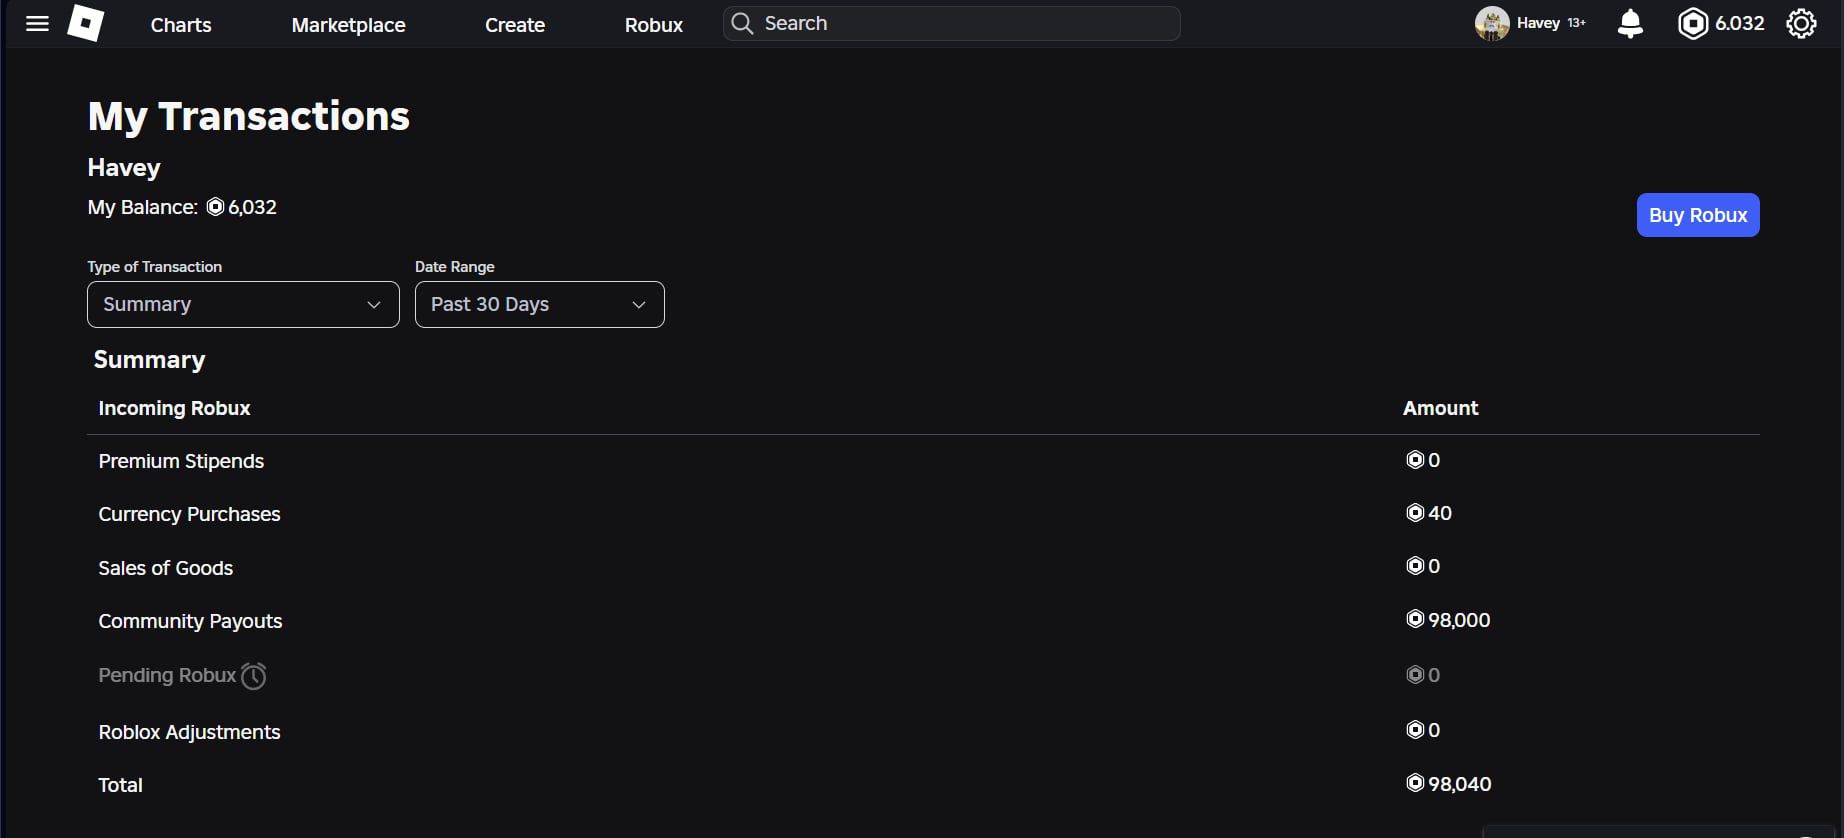Click the search magnifier icon
Viewport: 1844px width, 838px height.
click(x=742, y=23)
